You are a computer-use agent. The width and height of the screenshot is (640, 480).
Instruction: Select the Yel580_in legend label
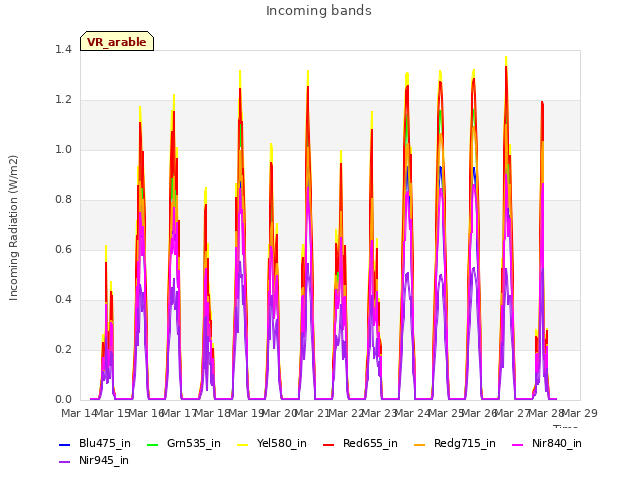point(282,444)
